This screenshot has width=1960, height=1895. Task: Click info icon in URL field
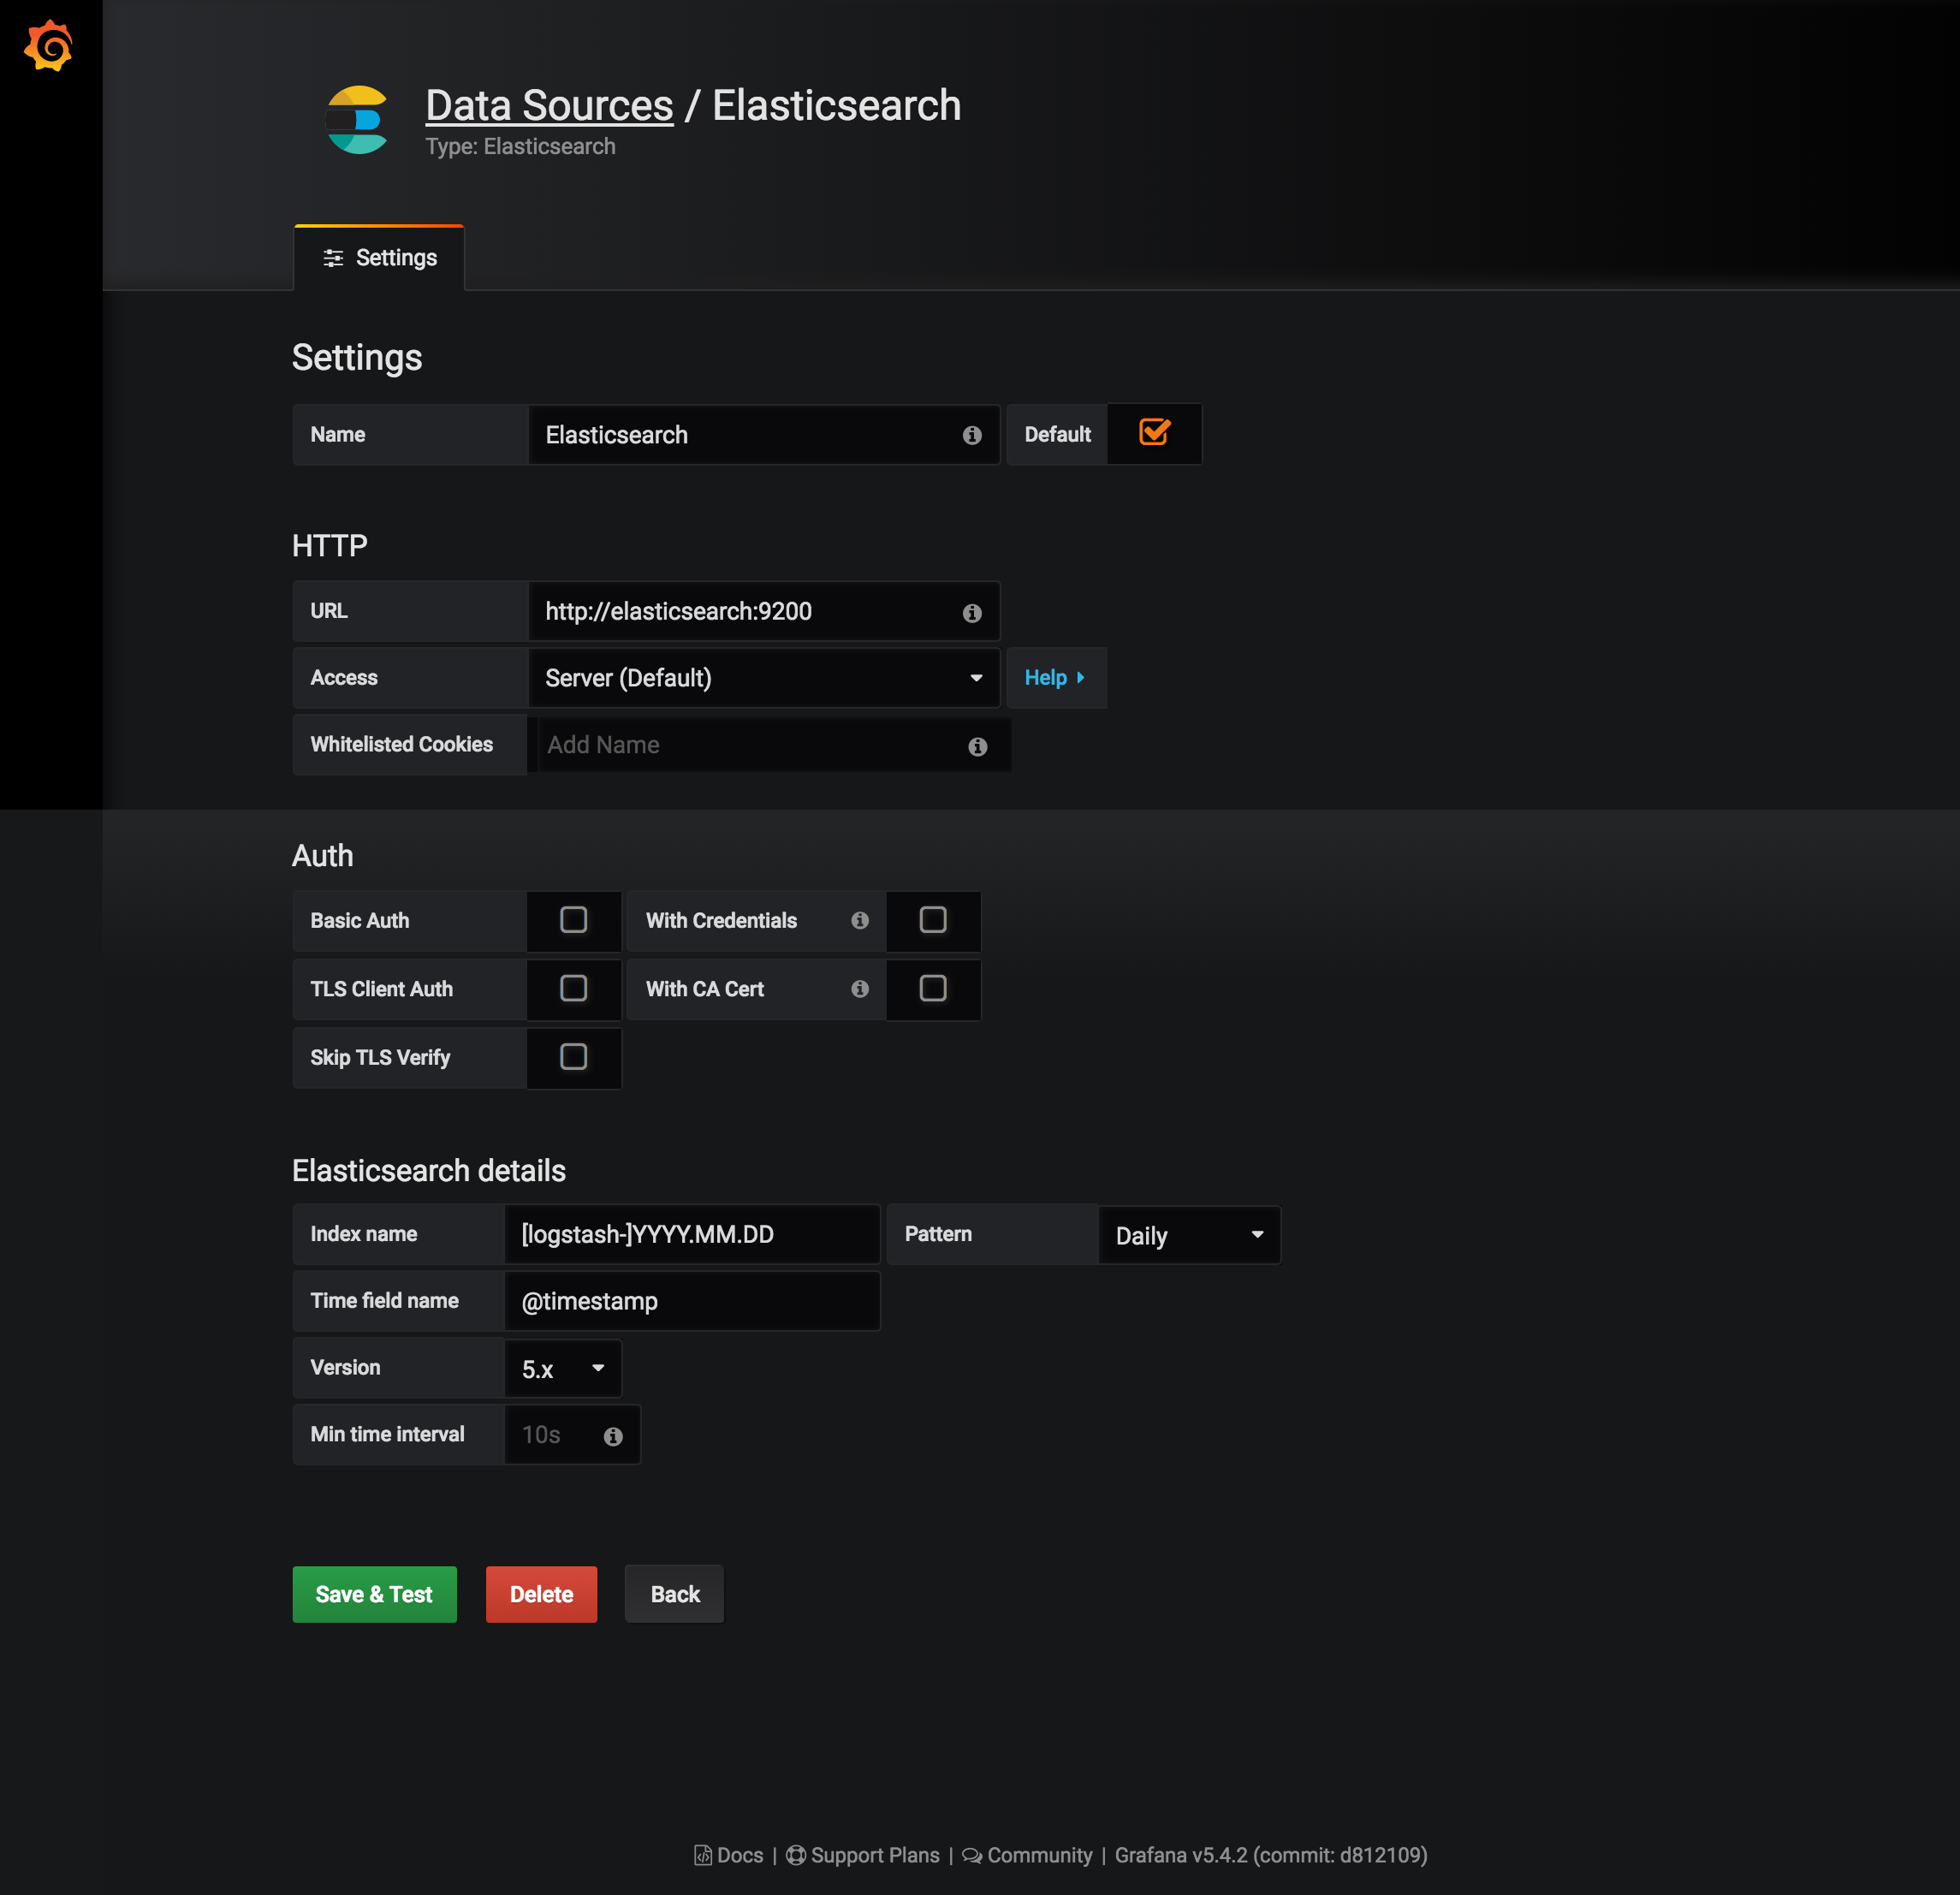click(x=971, y=612)
